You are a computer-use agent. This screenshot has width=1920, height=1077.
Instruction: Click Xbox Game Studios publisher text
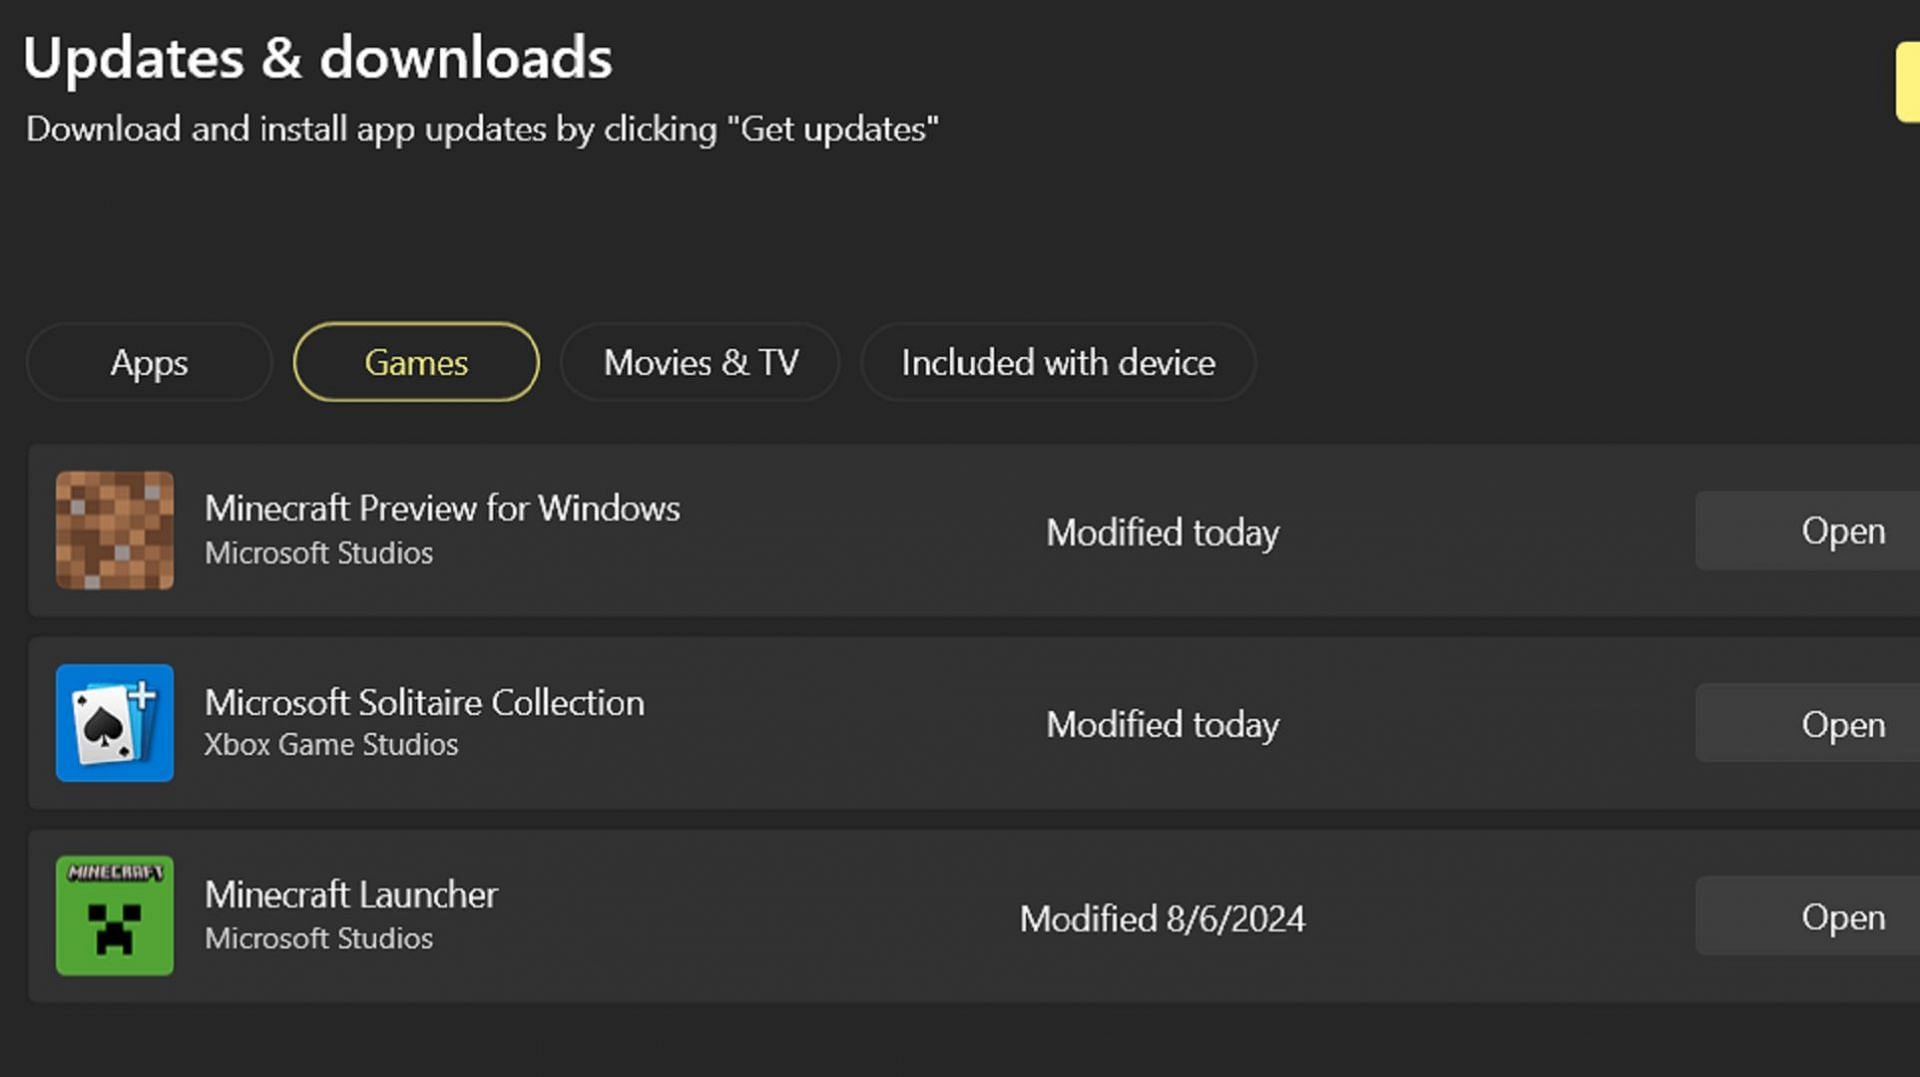coord(331,745)
